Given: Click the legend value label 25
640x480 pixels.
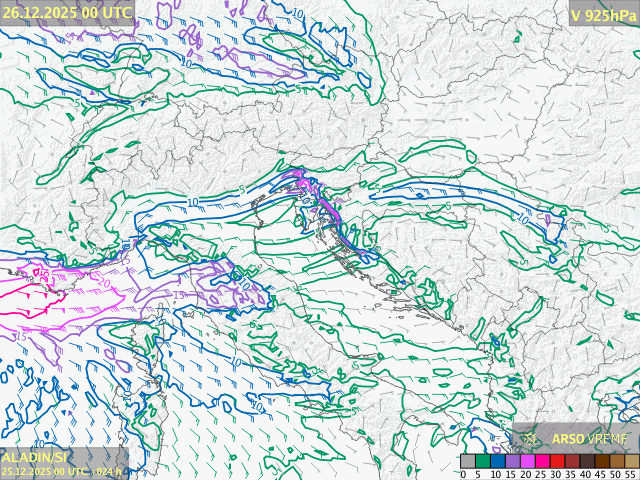Looking at the screenshot, I should pos(541,474).
